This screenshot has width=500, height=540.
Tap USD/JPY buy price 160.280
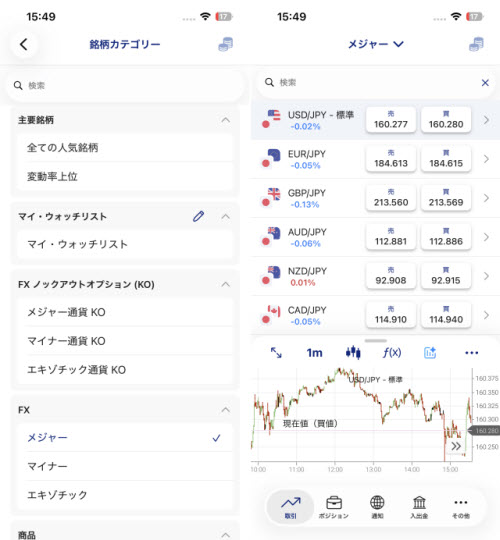446,120
